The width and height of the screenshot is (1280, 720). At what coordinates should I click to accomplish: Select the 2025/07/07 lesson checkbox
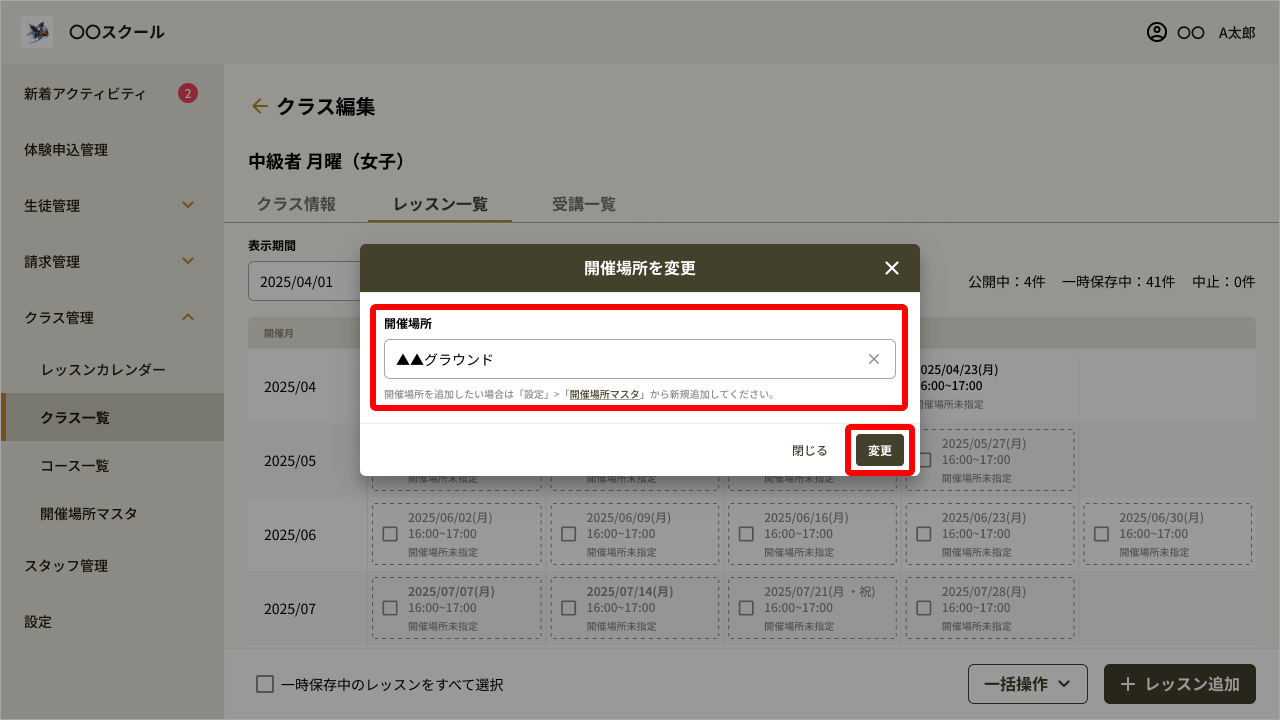click(390, 607)
